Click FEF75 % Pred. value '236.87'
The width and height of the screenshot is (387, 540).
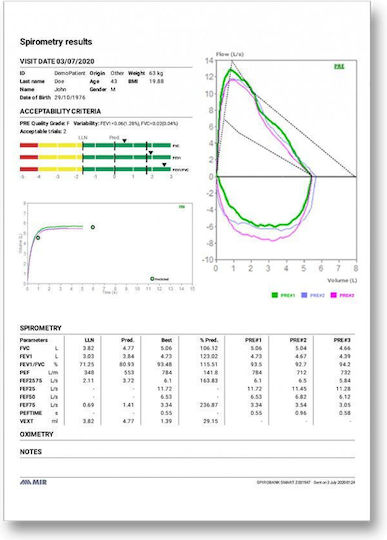[209, 405]
